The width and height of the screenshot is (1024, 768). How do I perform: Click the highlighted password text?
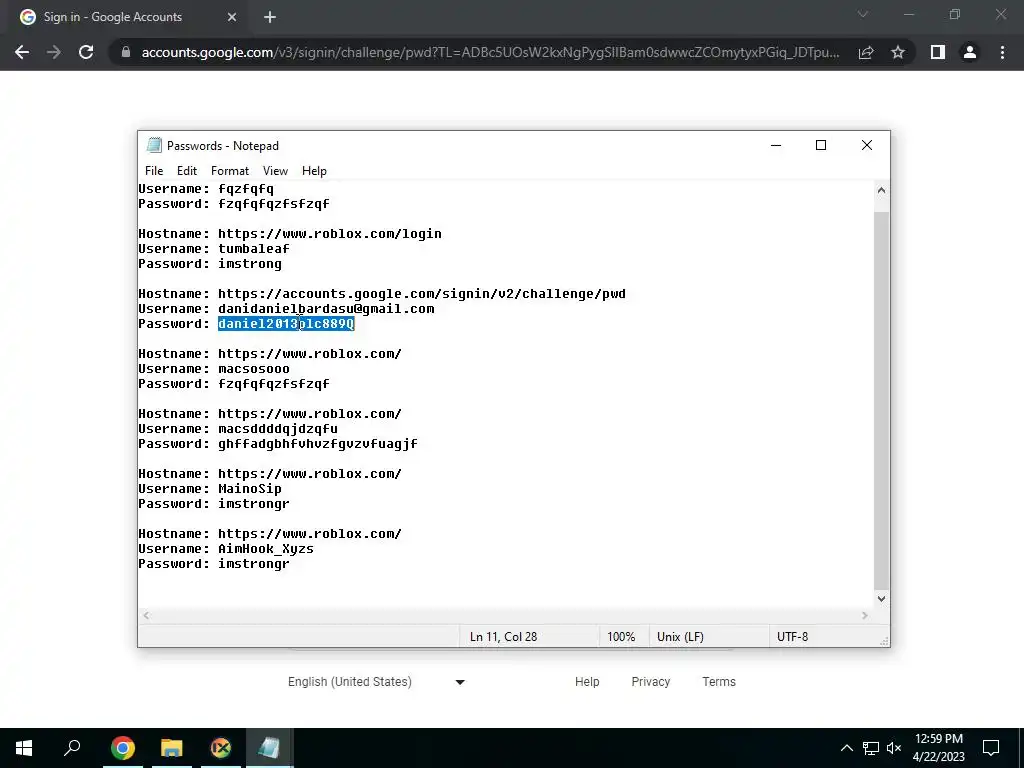click(x=286, y=324)
